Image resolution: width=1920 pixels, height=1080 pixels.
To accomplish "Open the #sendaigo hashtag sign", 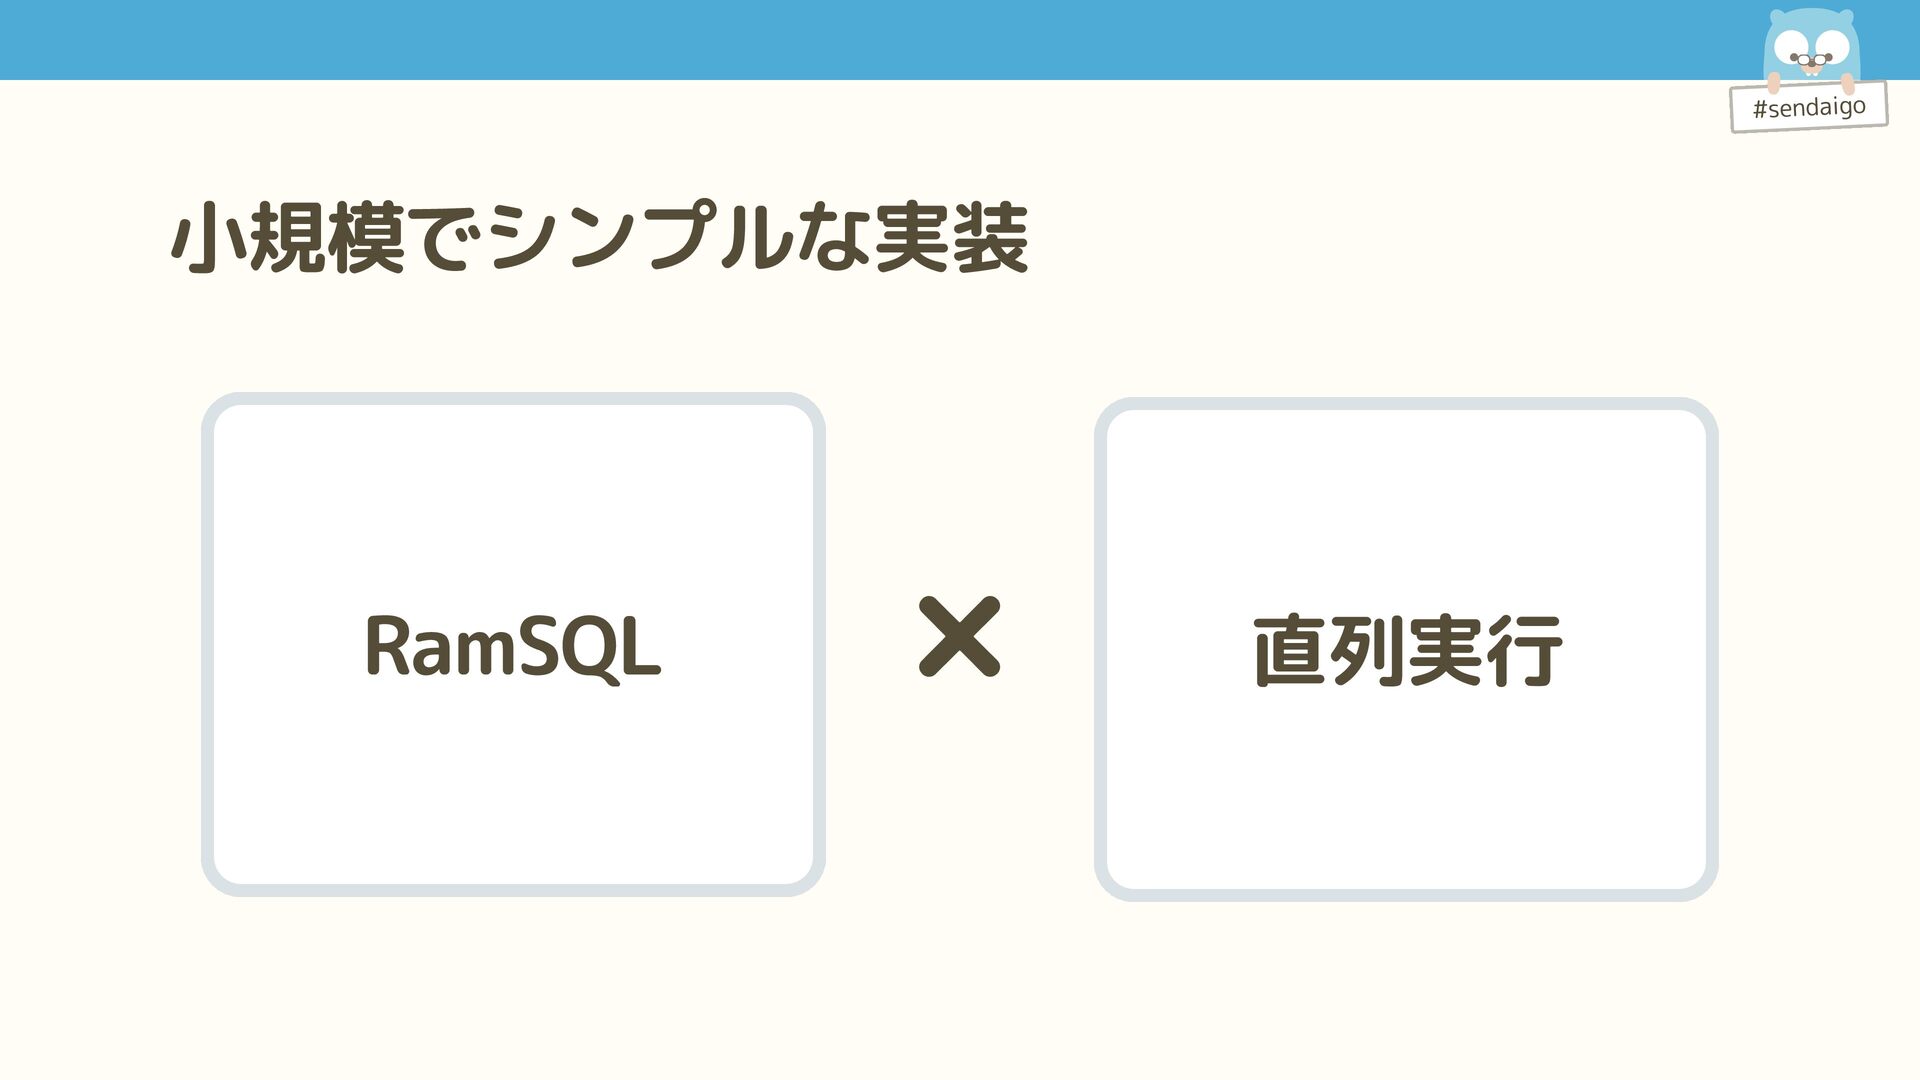I will [x=1809, y=108].
